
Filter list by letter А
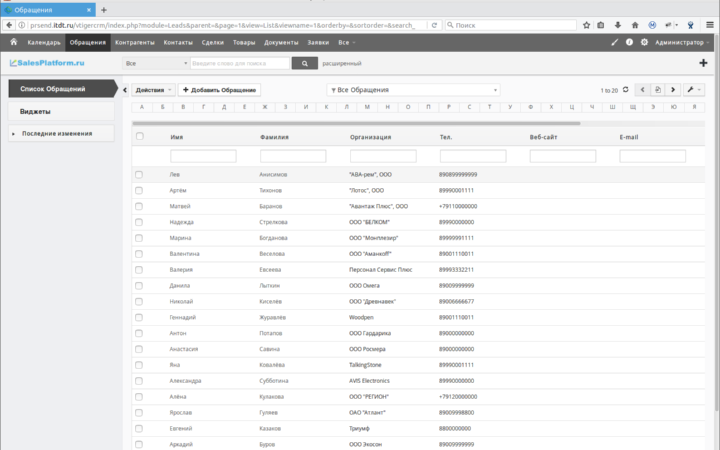142,107
